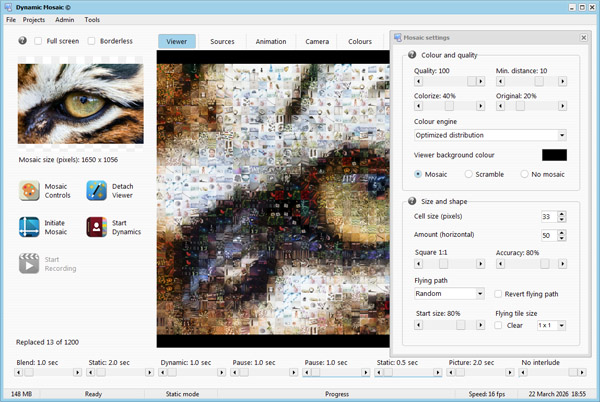This screenshot has width=600, height=402.
Task: Pick the Viewer background colour swatch
Action: [x=554, y=155]
